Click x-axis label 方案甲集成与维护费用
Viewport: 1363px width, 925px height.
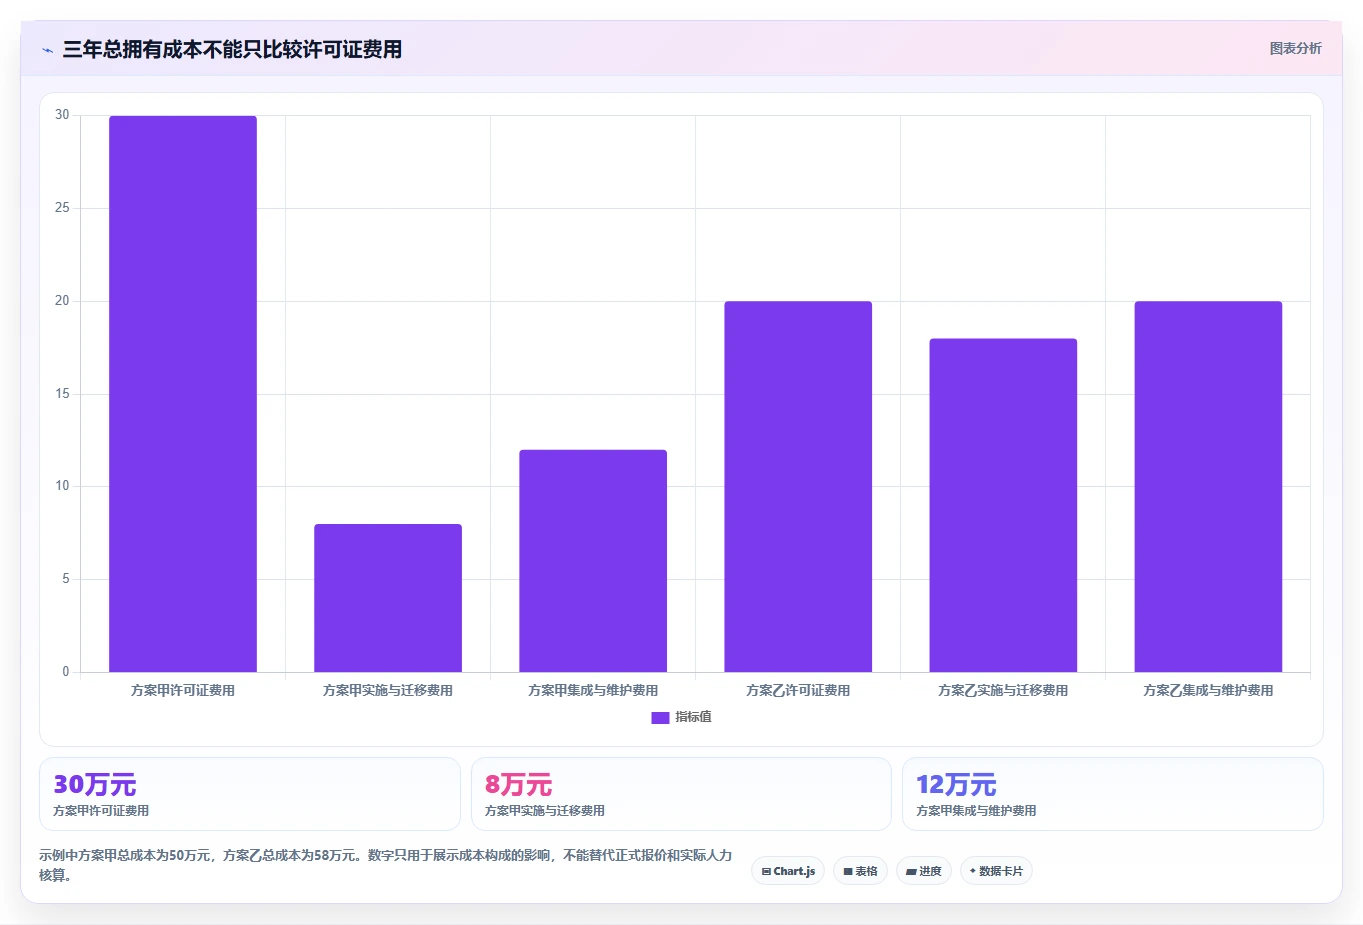pos(593,690)
